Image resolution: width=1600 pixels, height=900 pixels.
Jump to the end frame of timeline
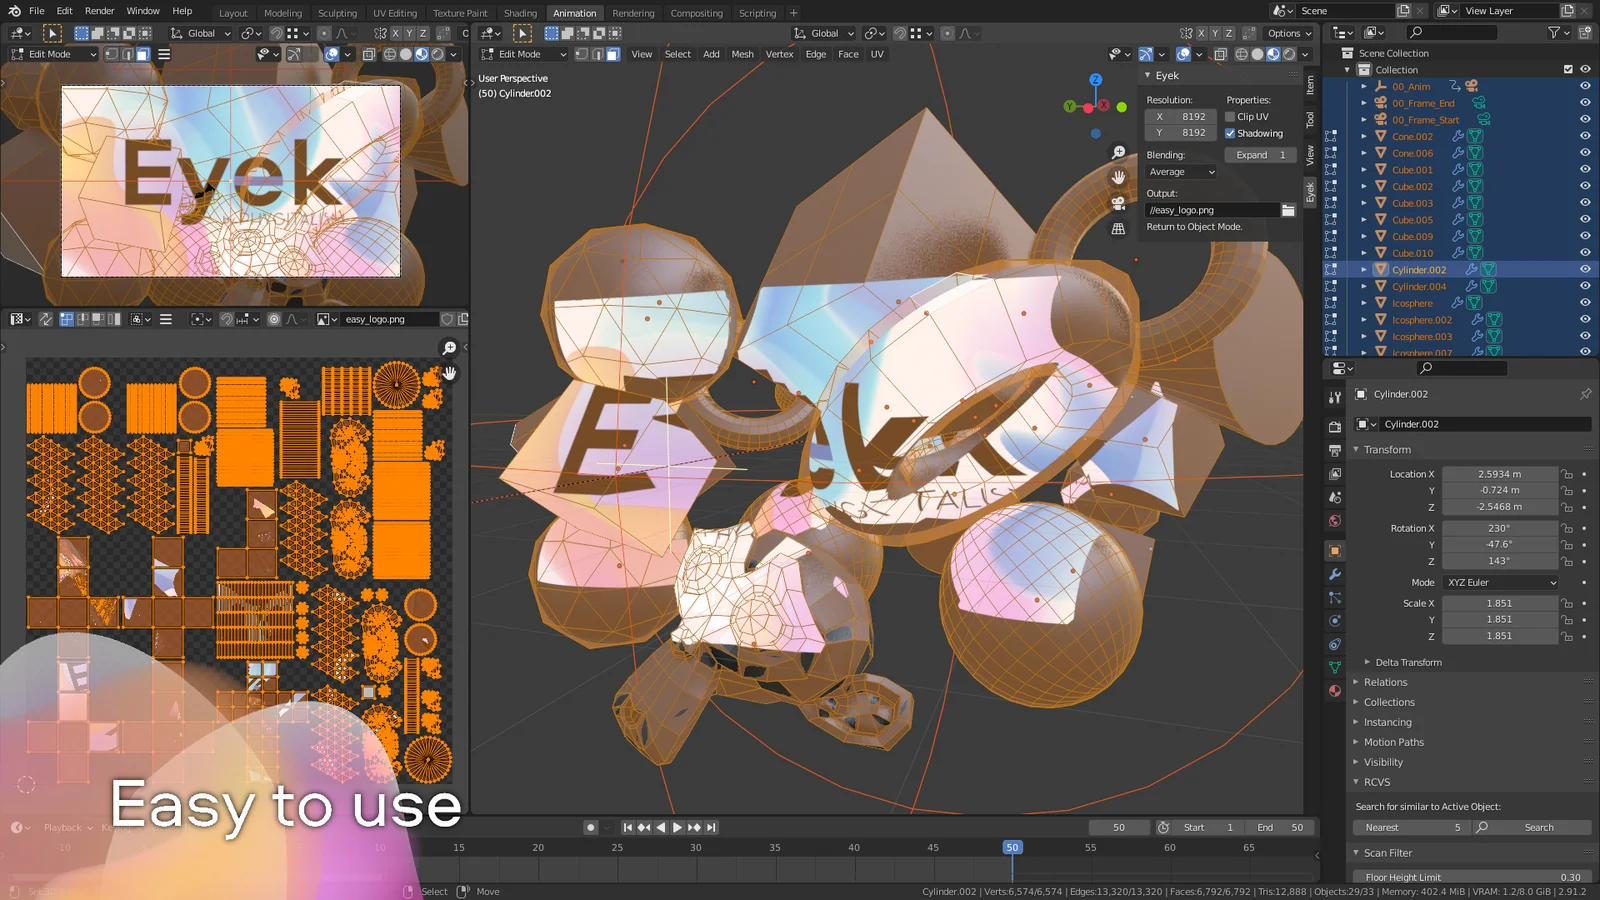pos(711,827)
